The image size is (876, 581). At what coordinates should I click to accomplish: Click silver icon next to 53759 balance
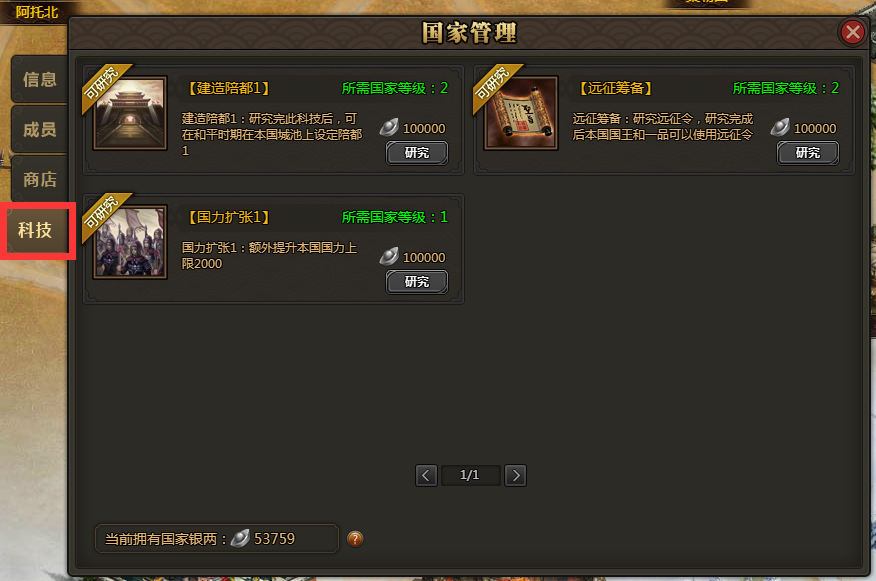(240, 538)
